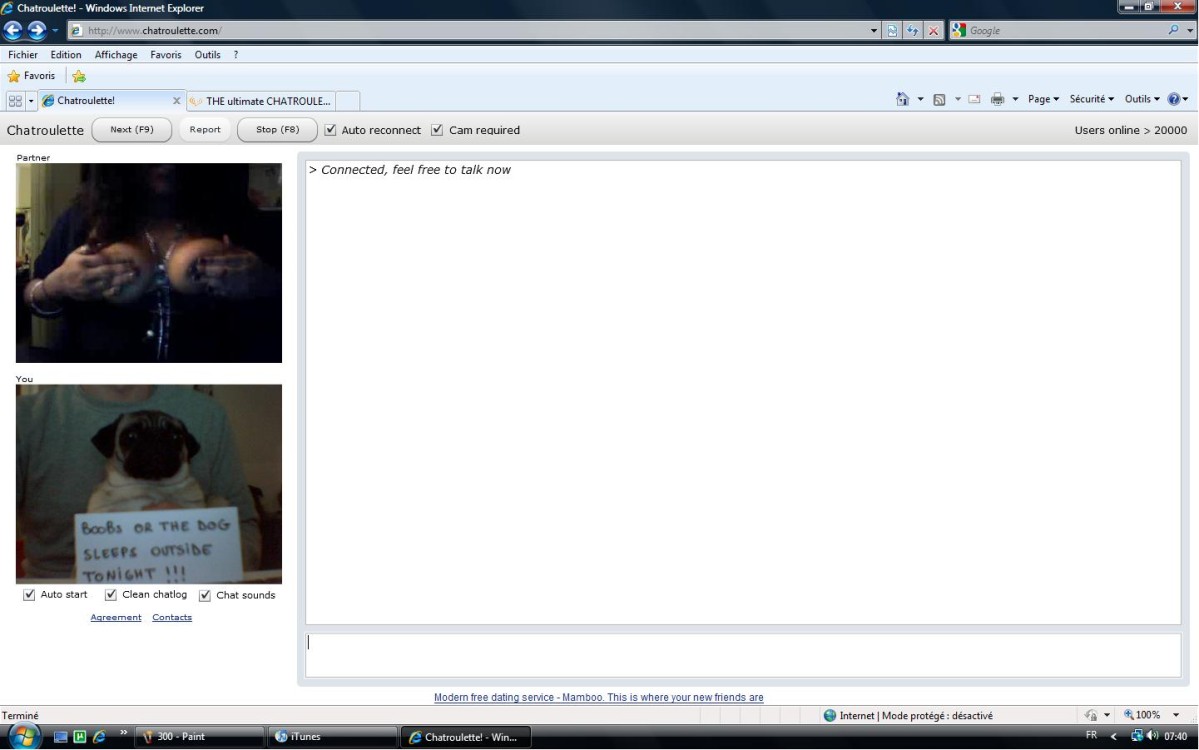Open the Favoris star button panel
The image size is (1199, 750).
[x=31, y=76]
